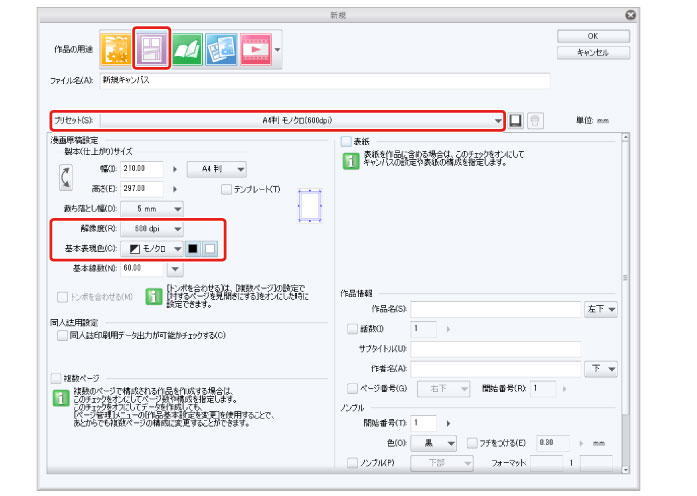This screenshot has height=496, width=697.
Task: Open the 基本線数 dropdown arrow
Action: pos(175,268)
